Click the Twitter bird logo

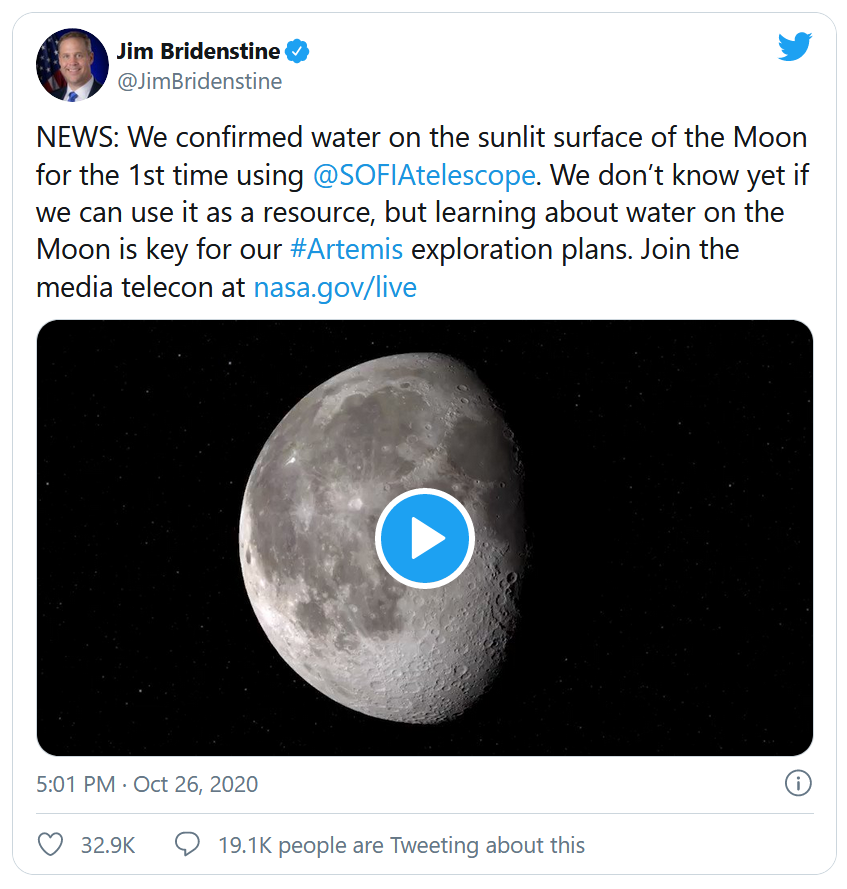794,47
